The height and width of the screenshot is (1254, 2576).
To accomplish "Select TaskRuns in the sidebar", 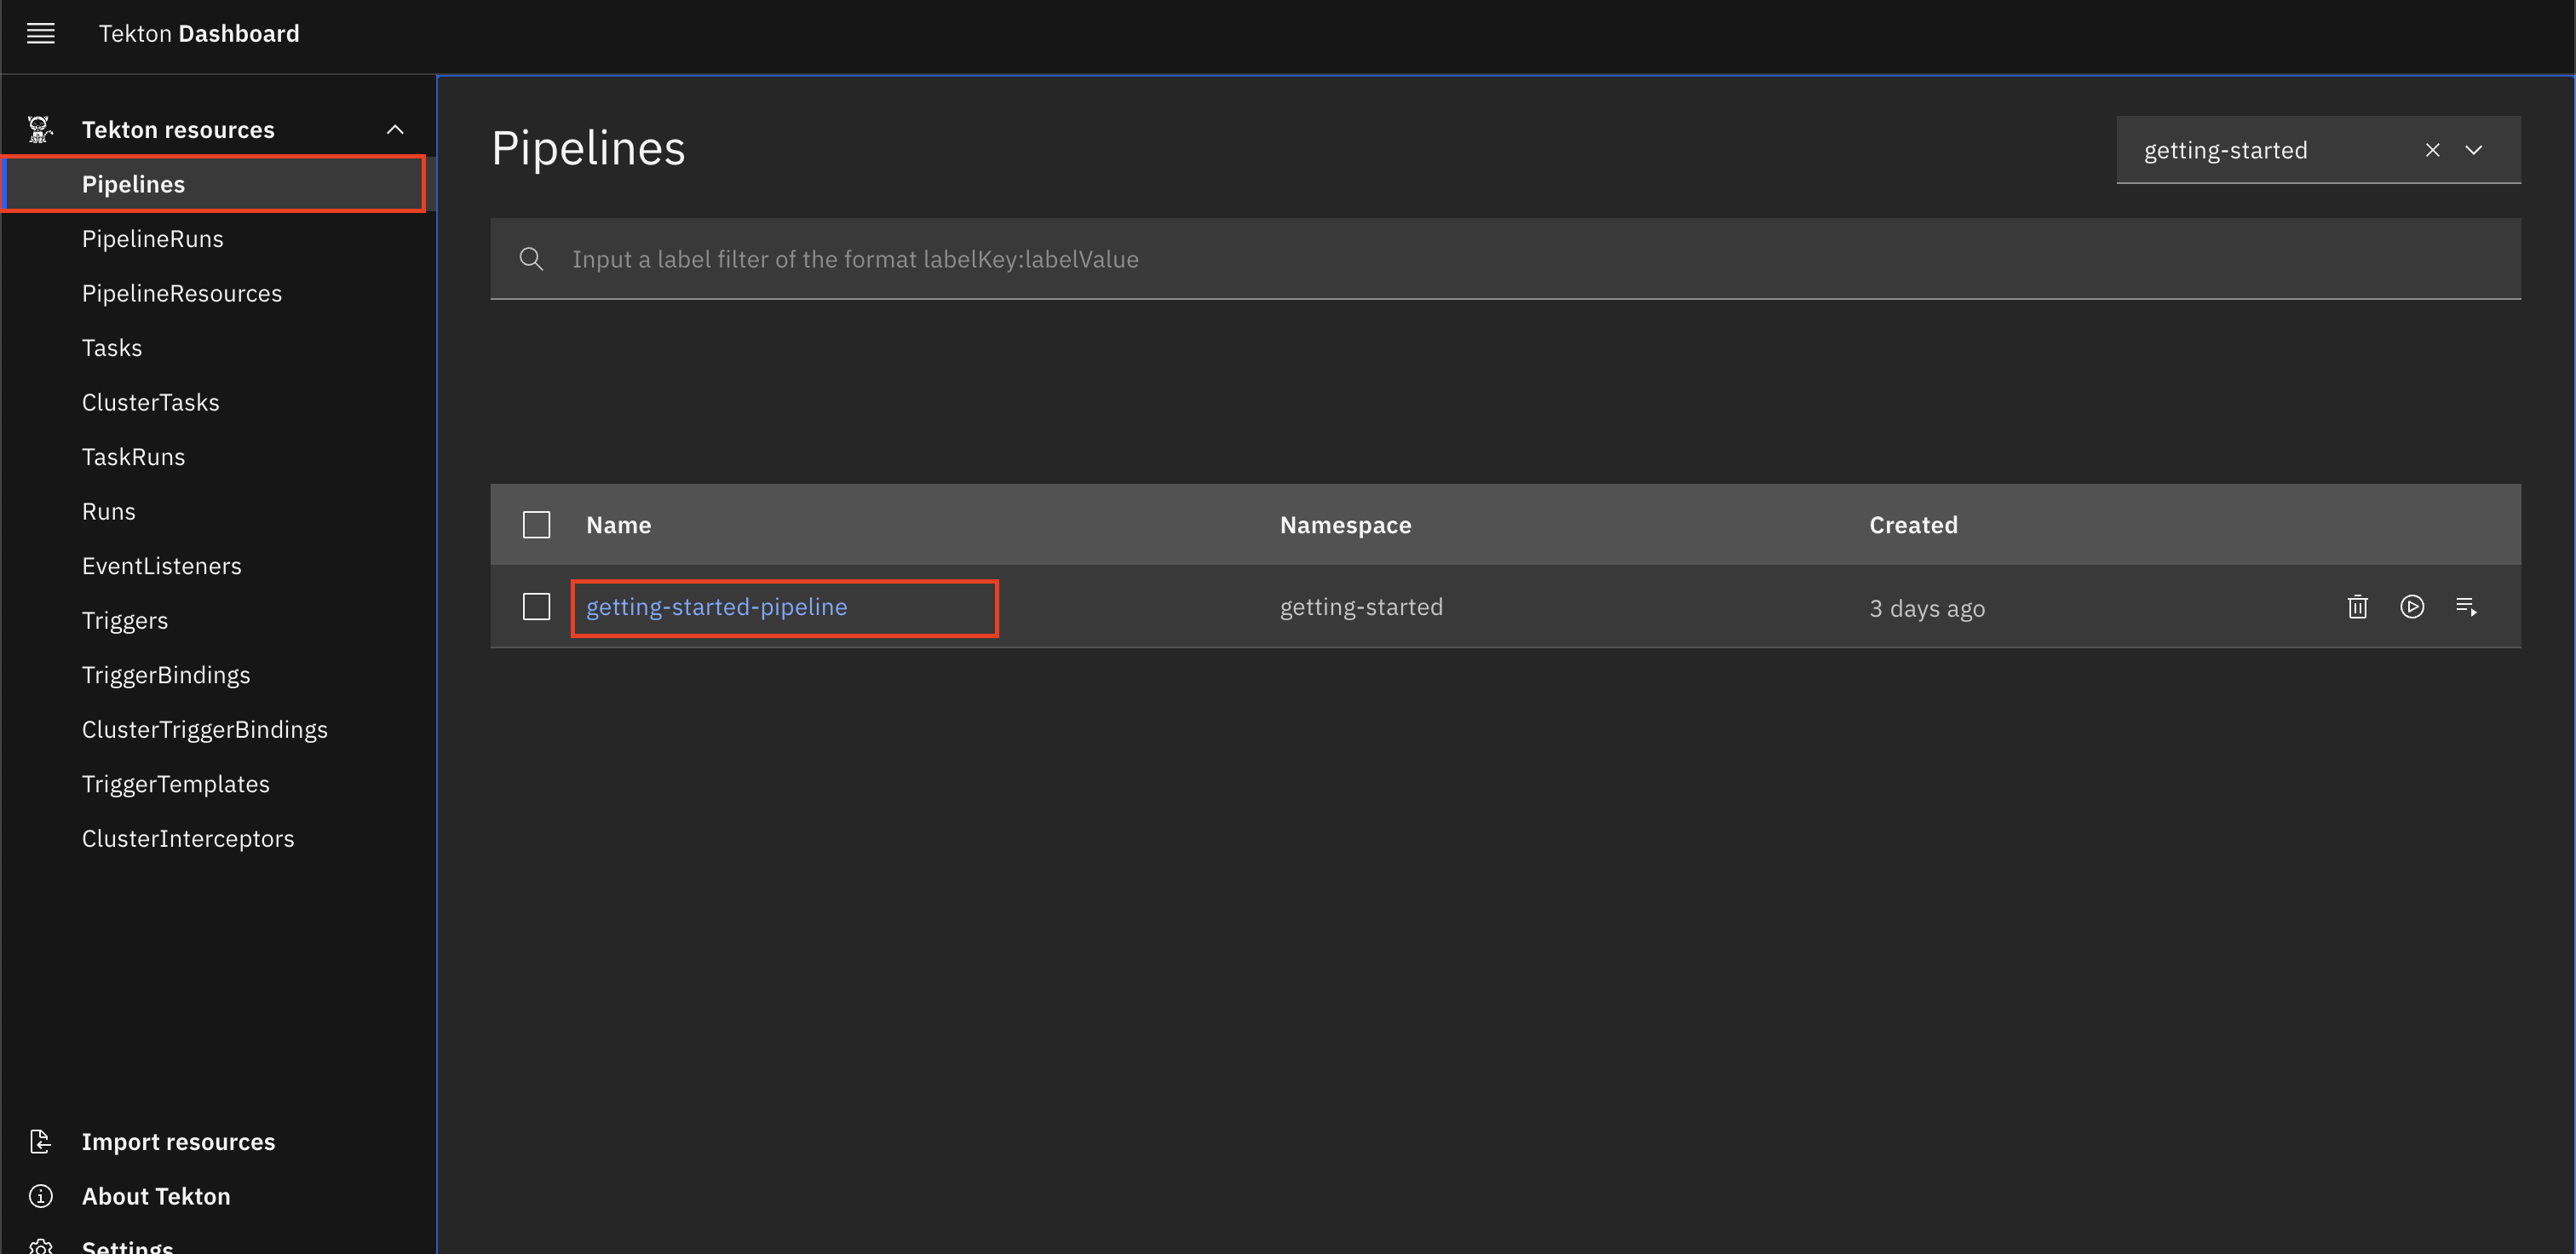I will tap(134, 457).
